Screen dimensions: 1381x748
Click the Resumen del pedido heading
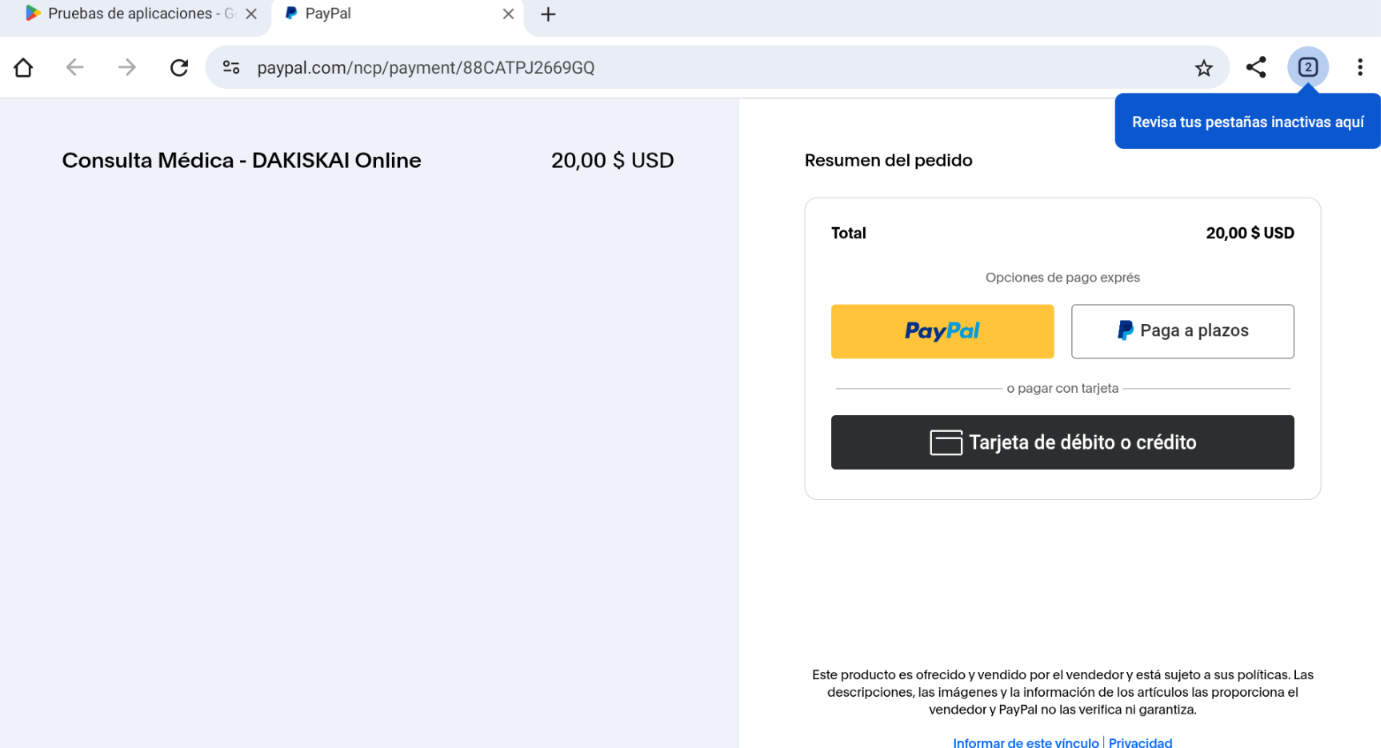[x=888, y=160]
